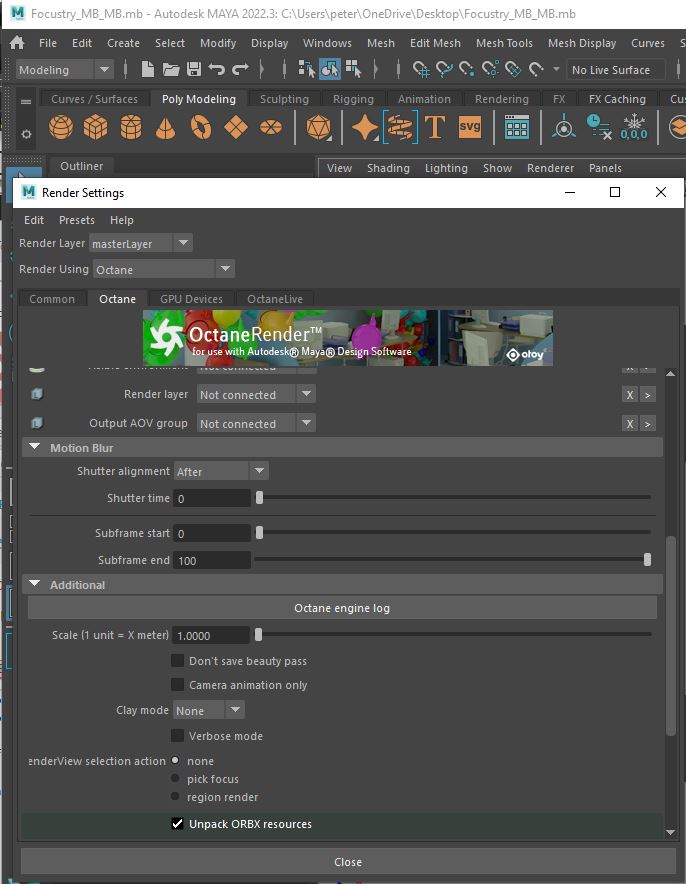Open the viewport Shading menu
The height and width of the screenshot is (884, 686).
pos(388,168)
